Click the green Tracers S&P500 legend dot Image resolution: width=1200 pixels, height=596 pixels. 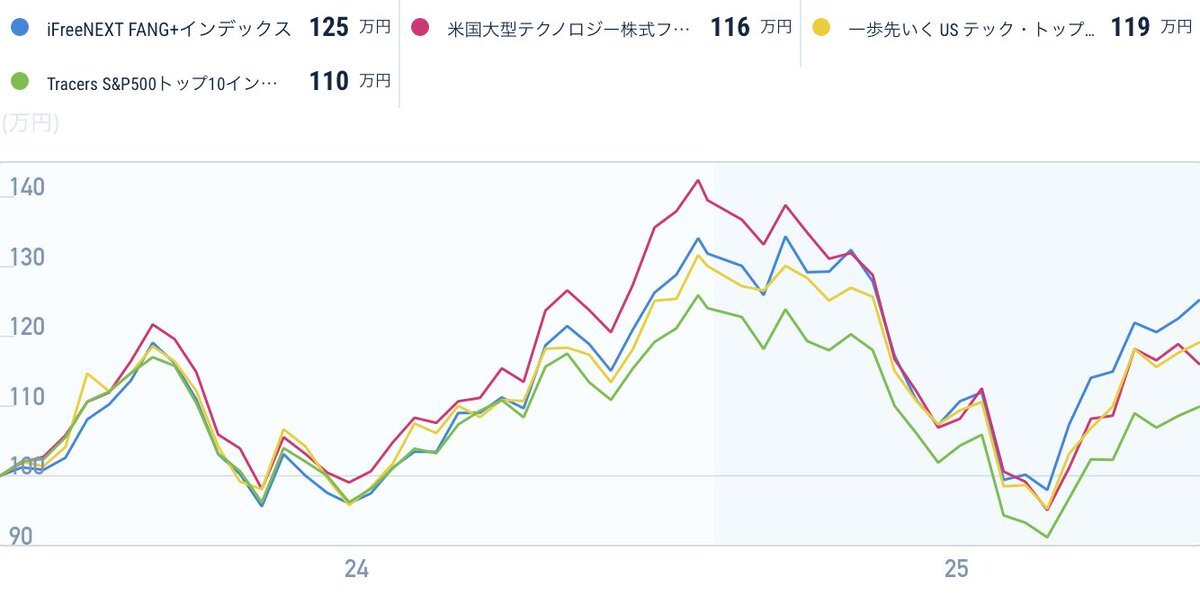coord(19,80)
